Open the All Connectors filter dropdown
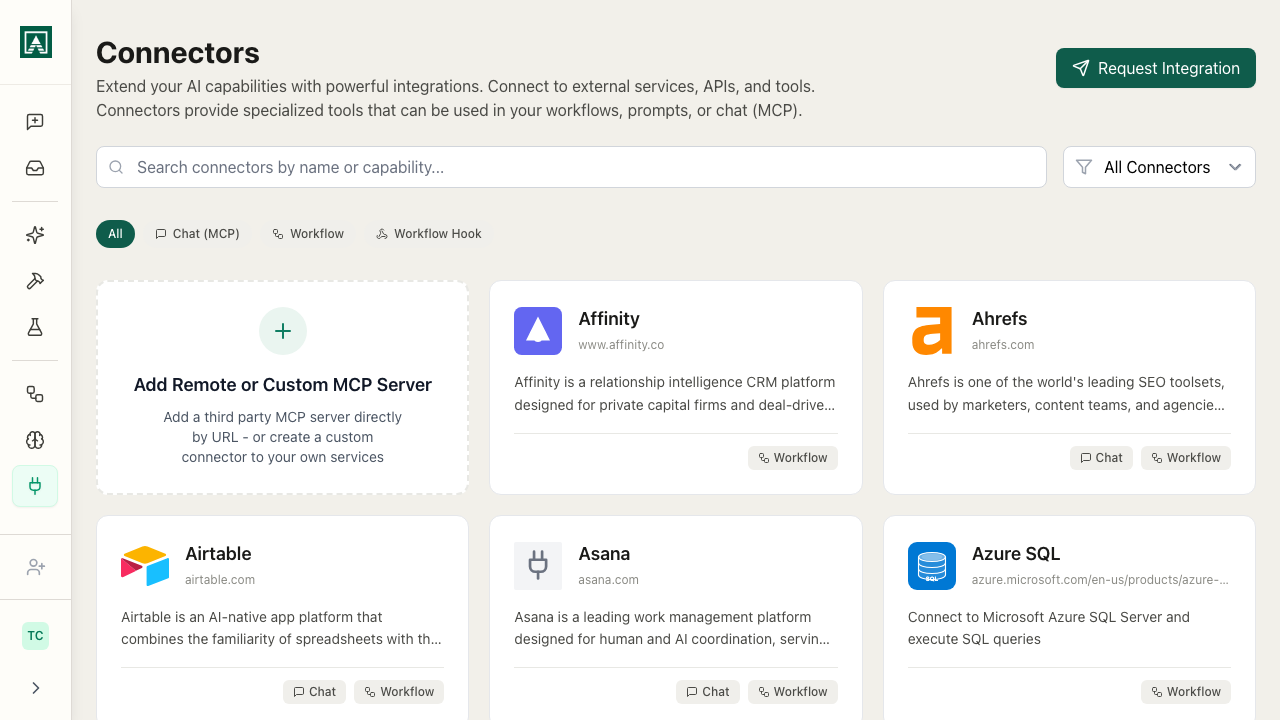1280x720 pixels. coord(1159,167)
